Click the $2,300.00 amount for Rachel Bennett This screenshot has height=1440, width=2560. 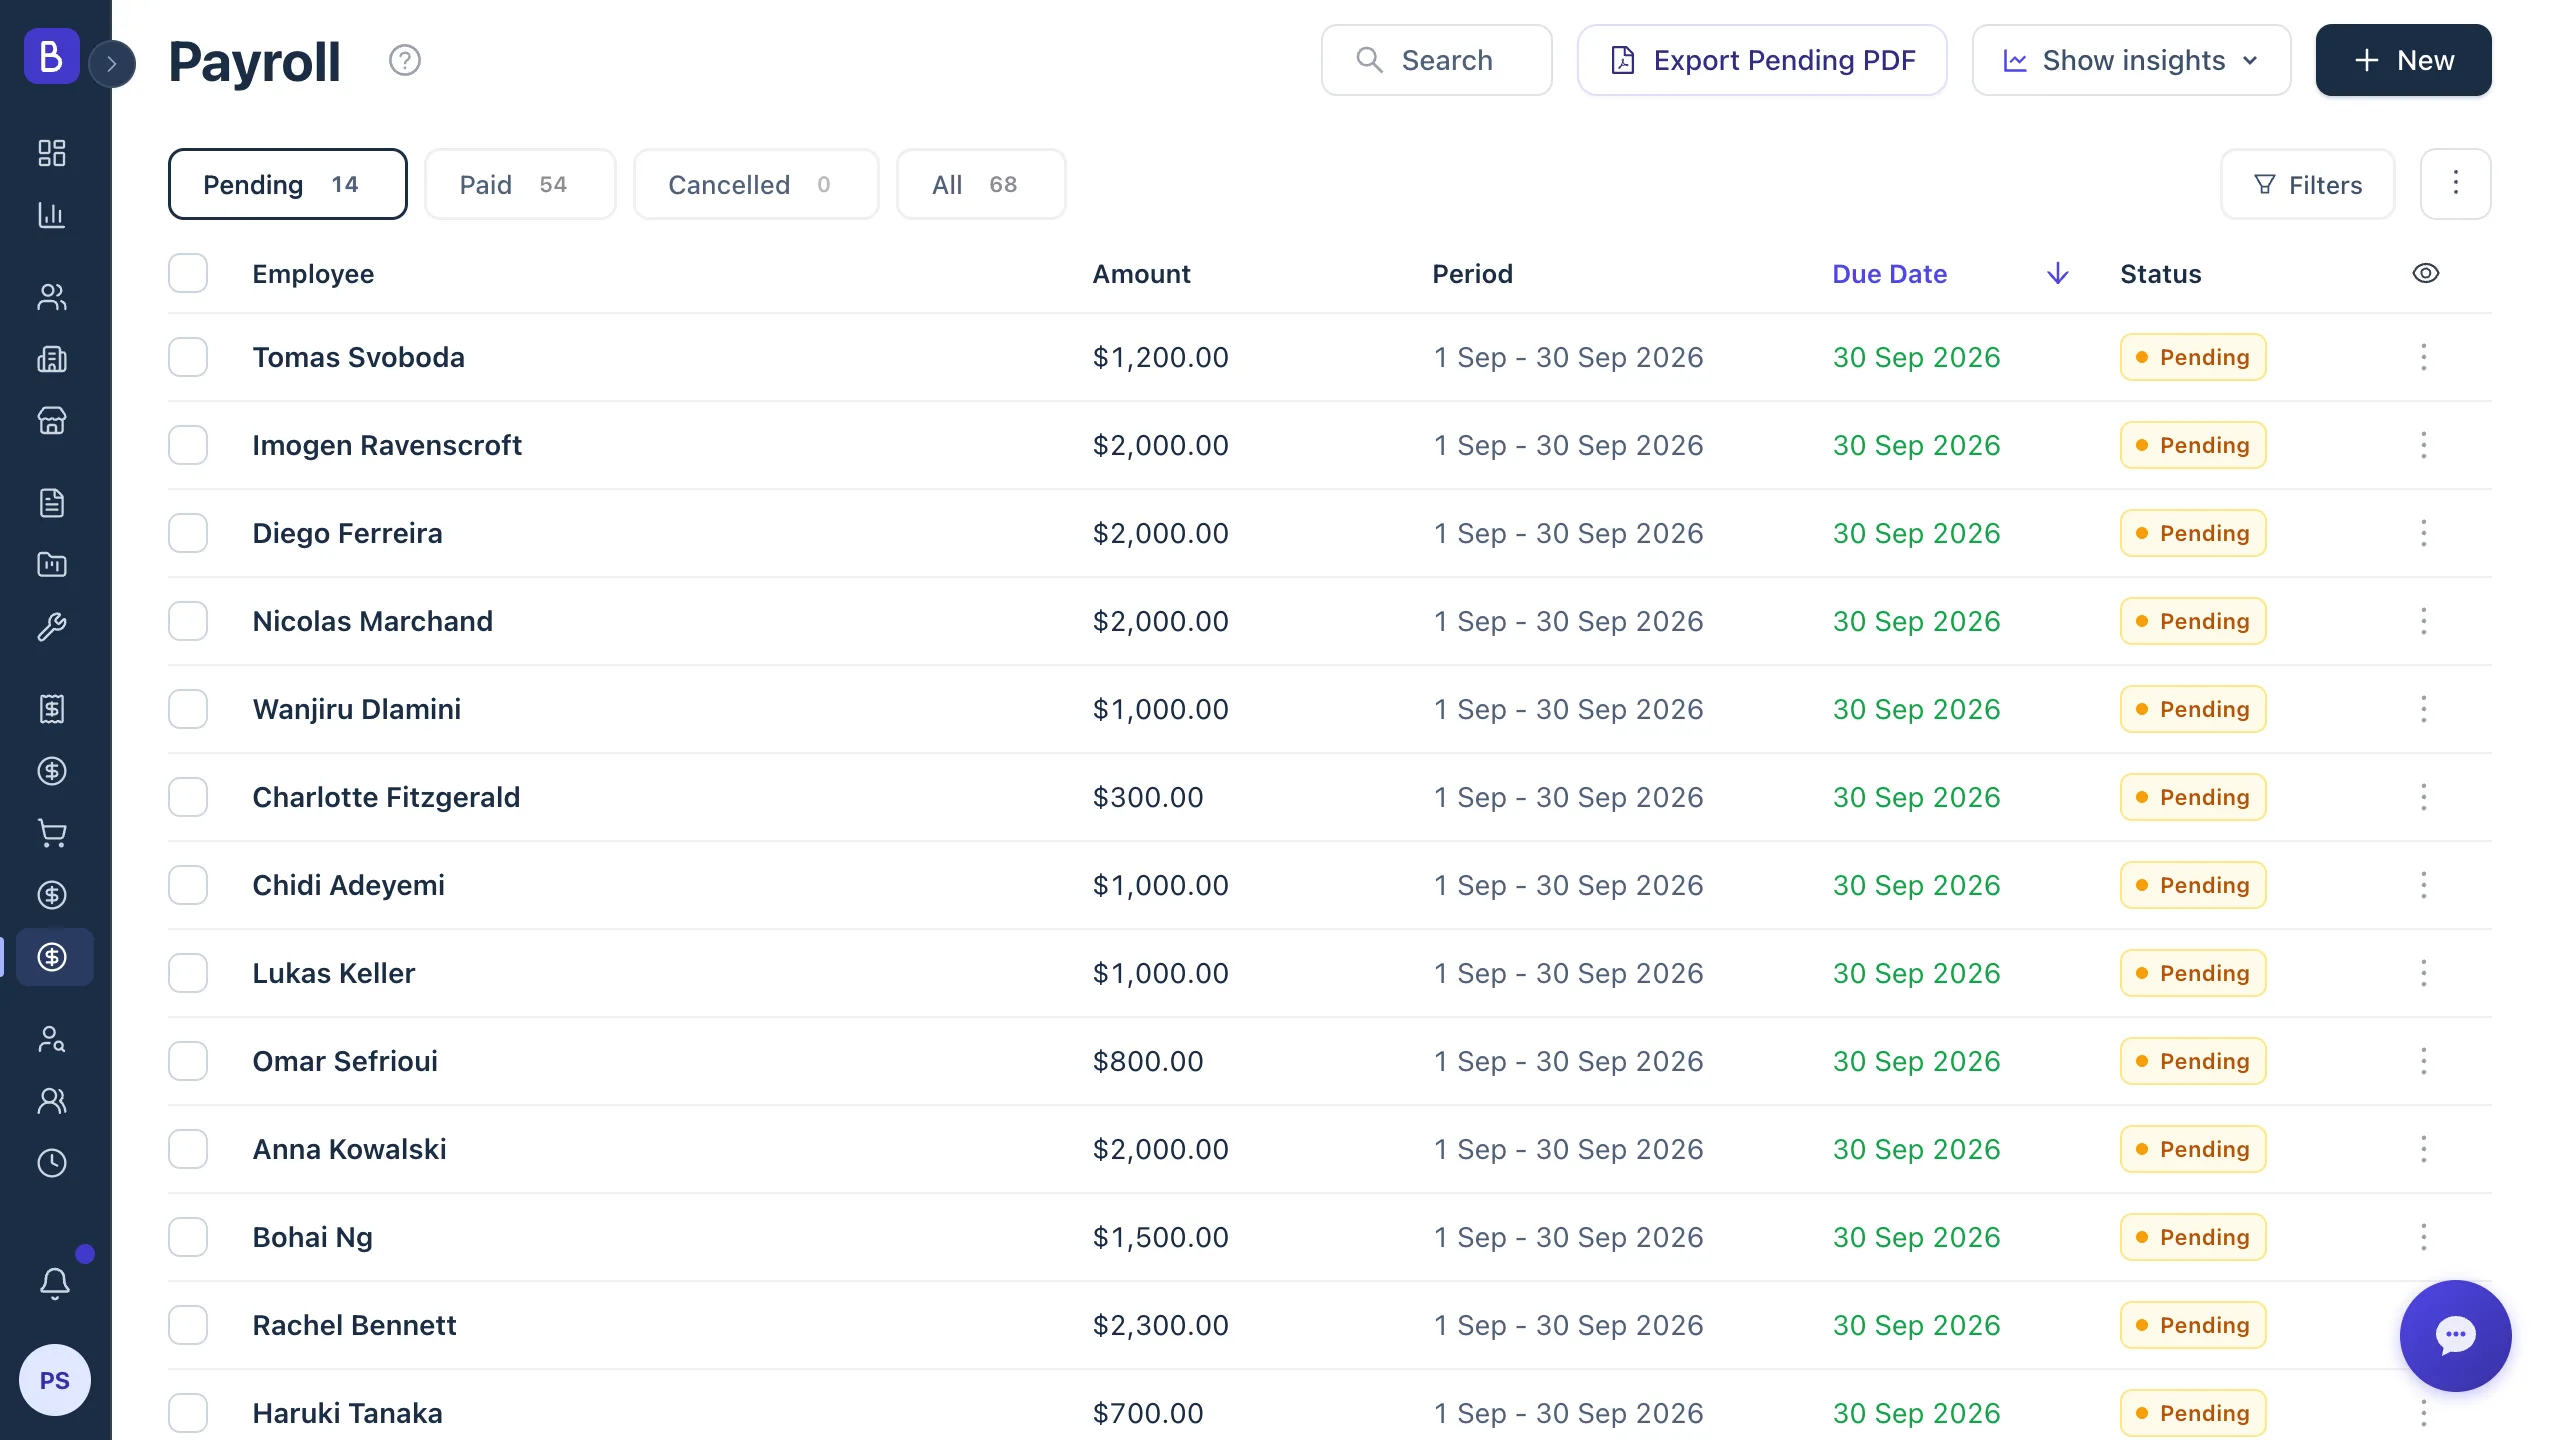click(1160, 1325)
